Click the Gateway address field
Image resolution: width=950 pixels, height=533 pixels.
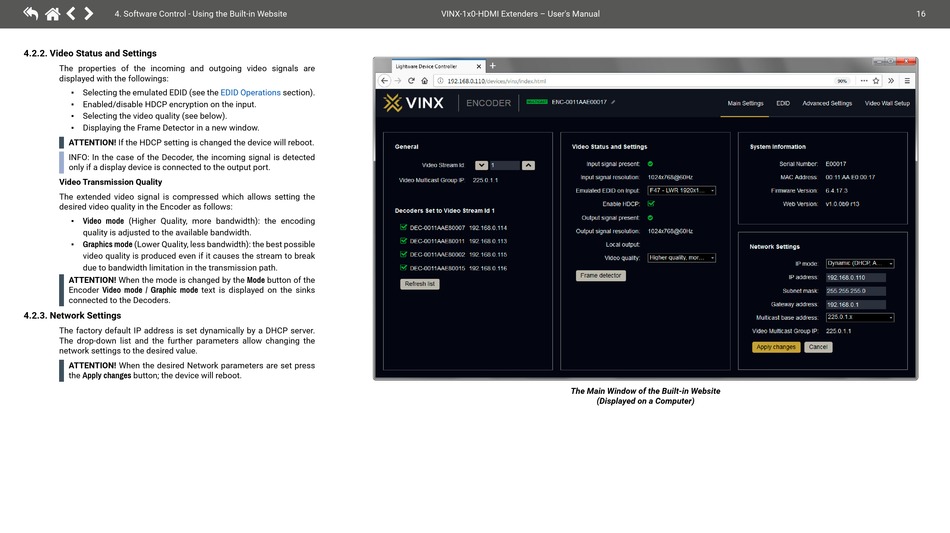(855, 305)
